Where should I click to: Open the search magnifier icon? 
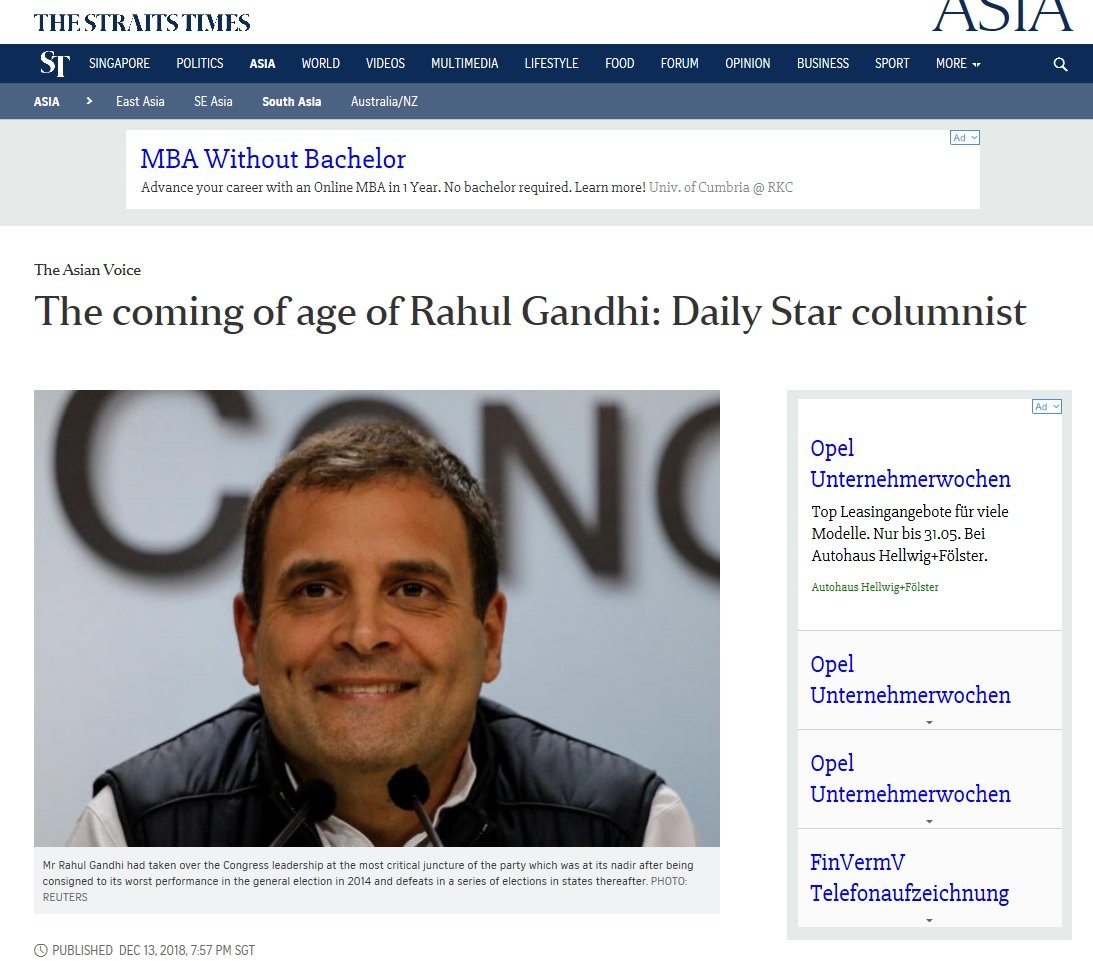coord(1060,64)
